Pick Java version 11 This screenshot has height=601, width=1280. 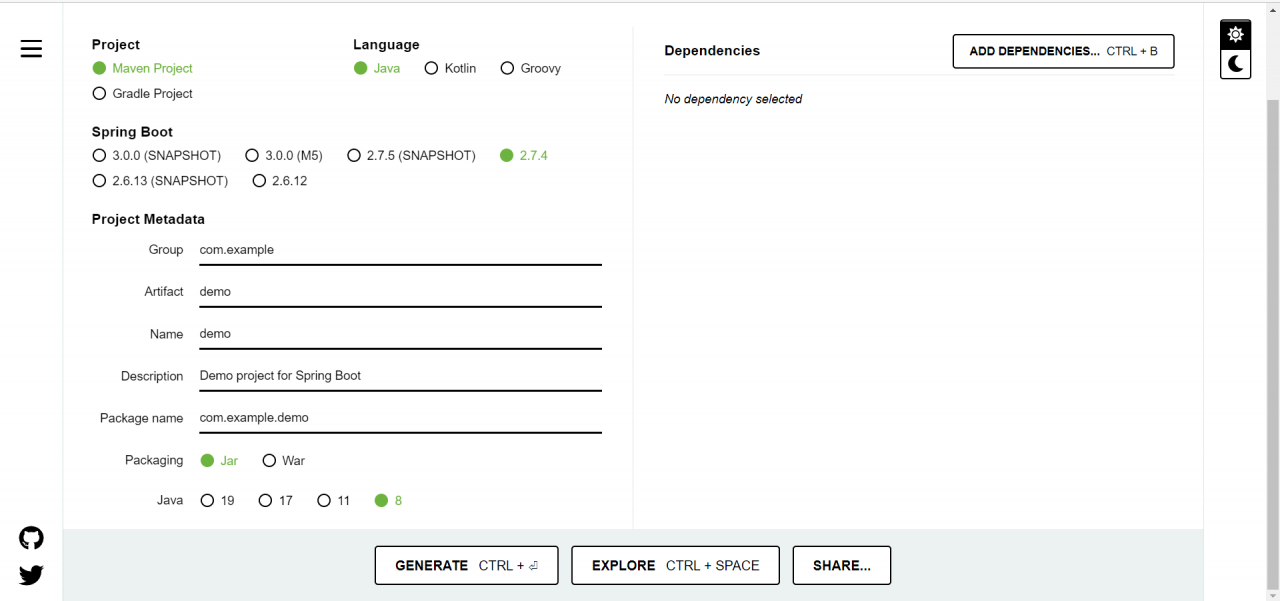333,500
